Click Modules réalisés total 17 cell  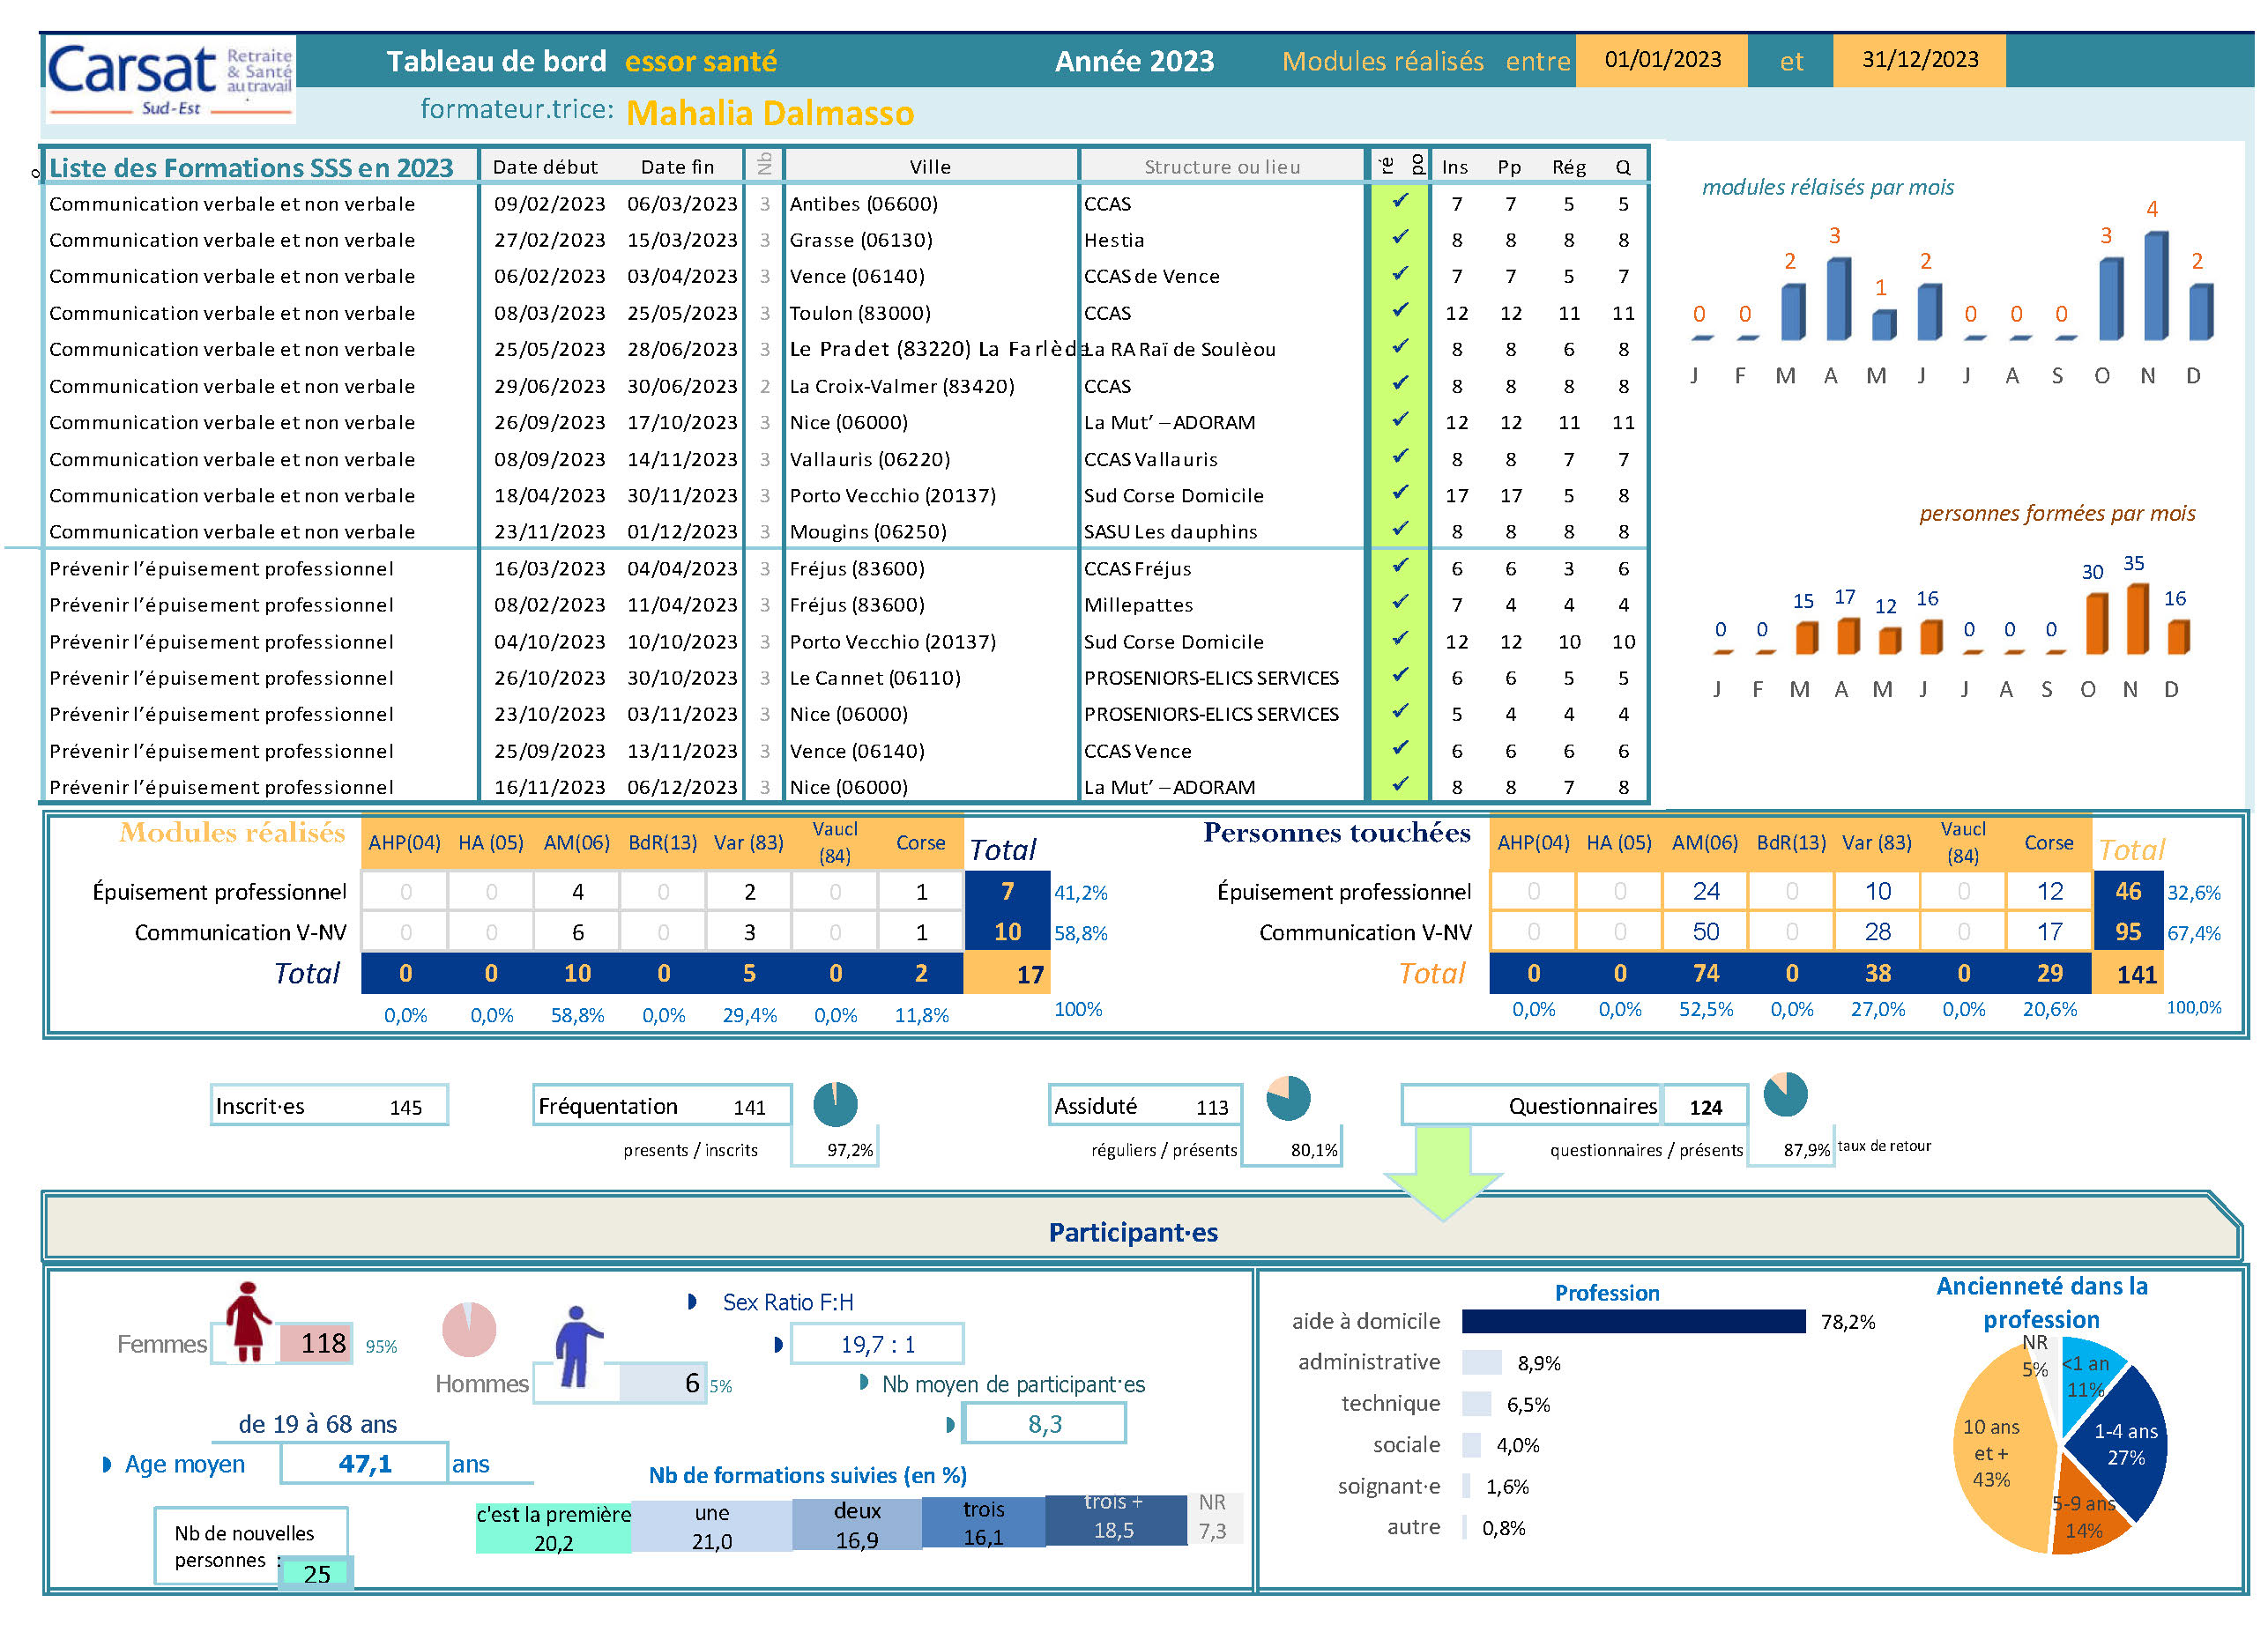pyautogui.click(x=1007, y=973)
